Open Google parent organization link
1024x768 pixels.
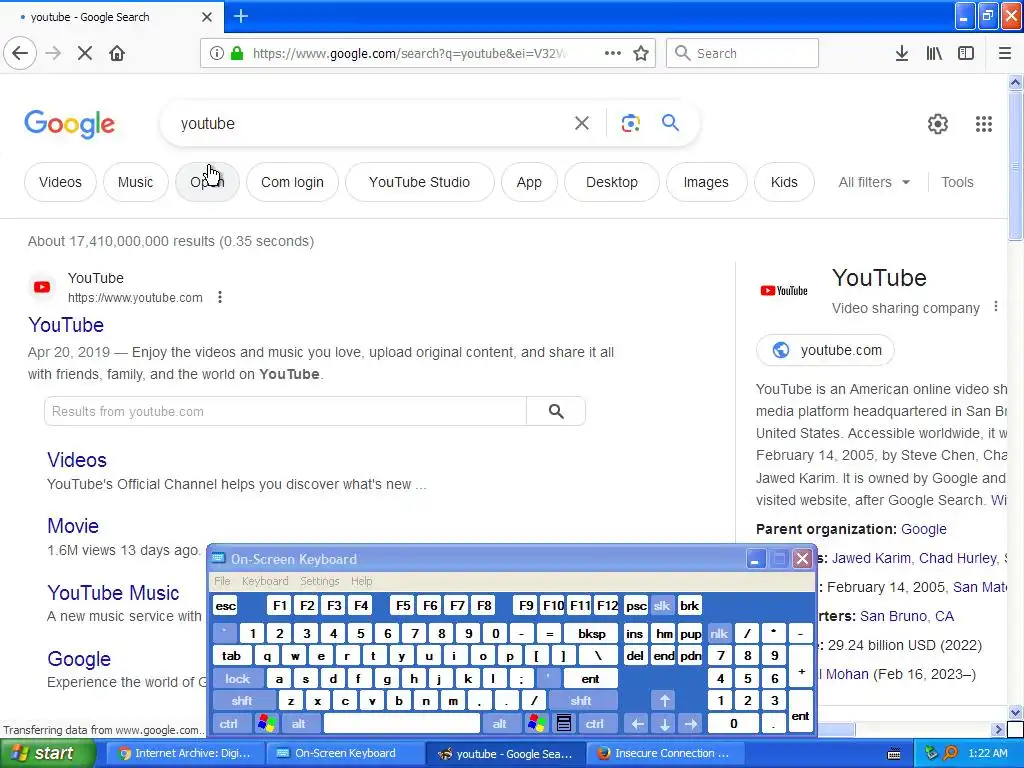click(923, 529)
